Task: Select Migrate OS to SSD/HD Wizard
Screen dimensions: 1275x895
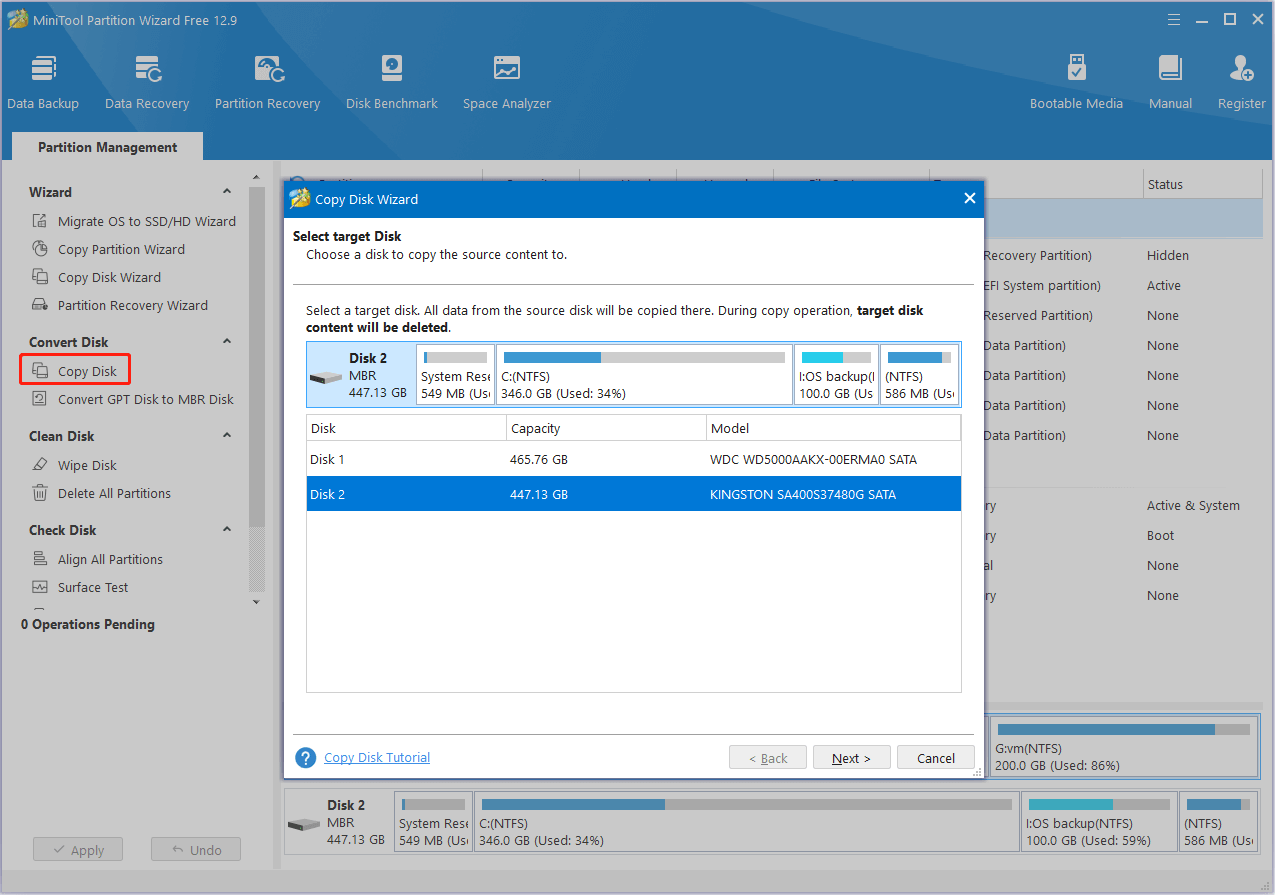Action: pyautogui.click(x=147, y=221)
